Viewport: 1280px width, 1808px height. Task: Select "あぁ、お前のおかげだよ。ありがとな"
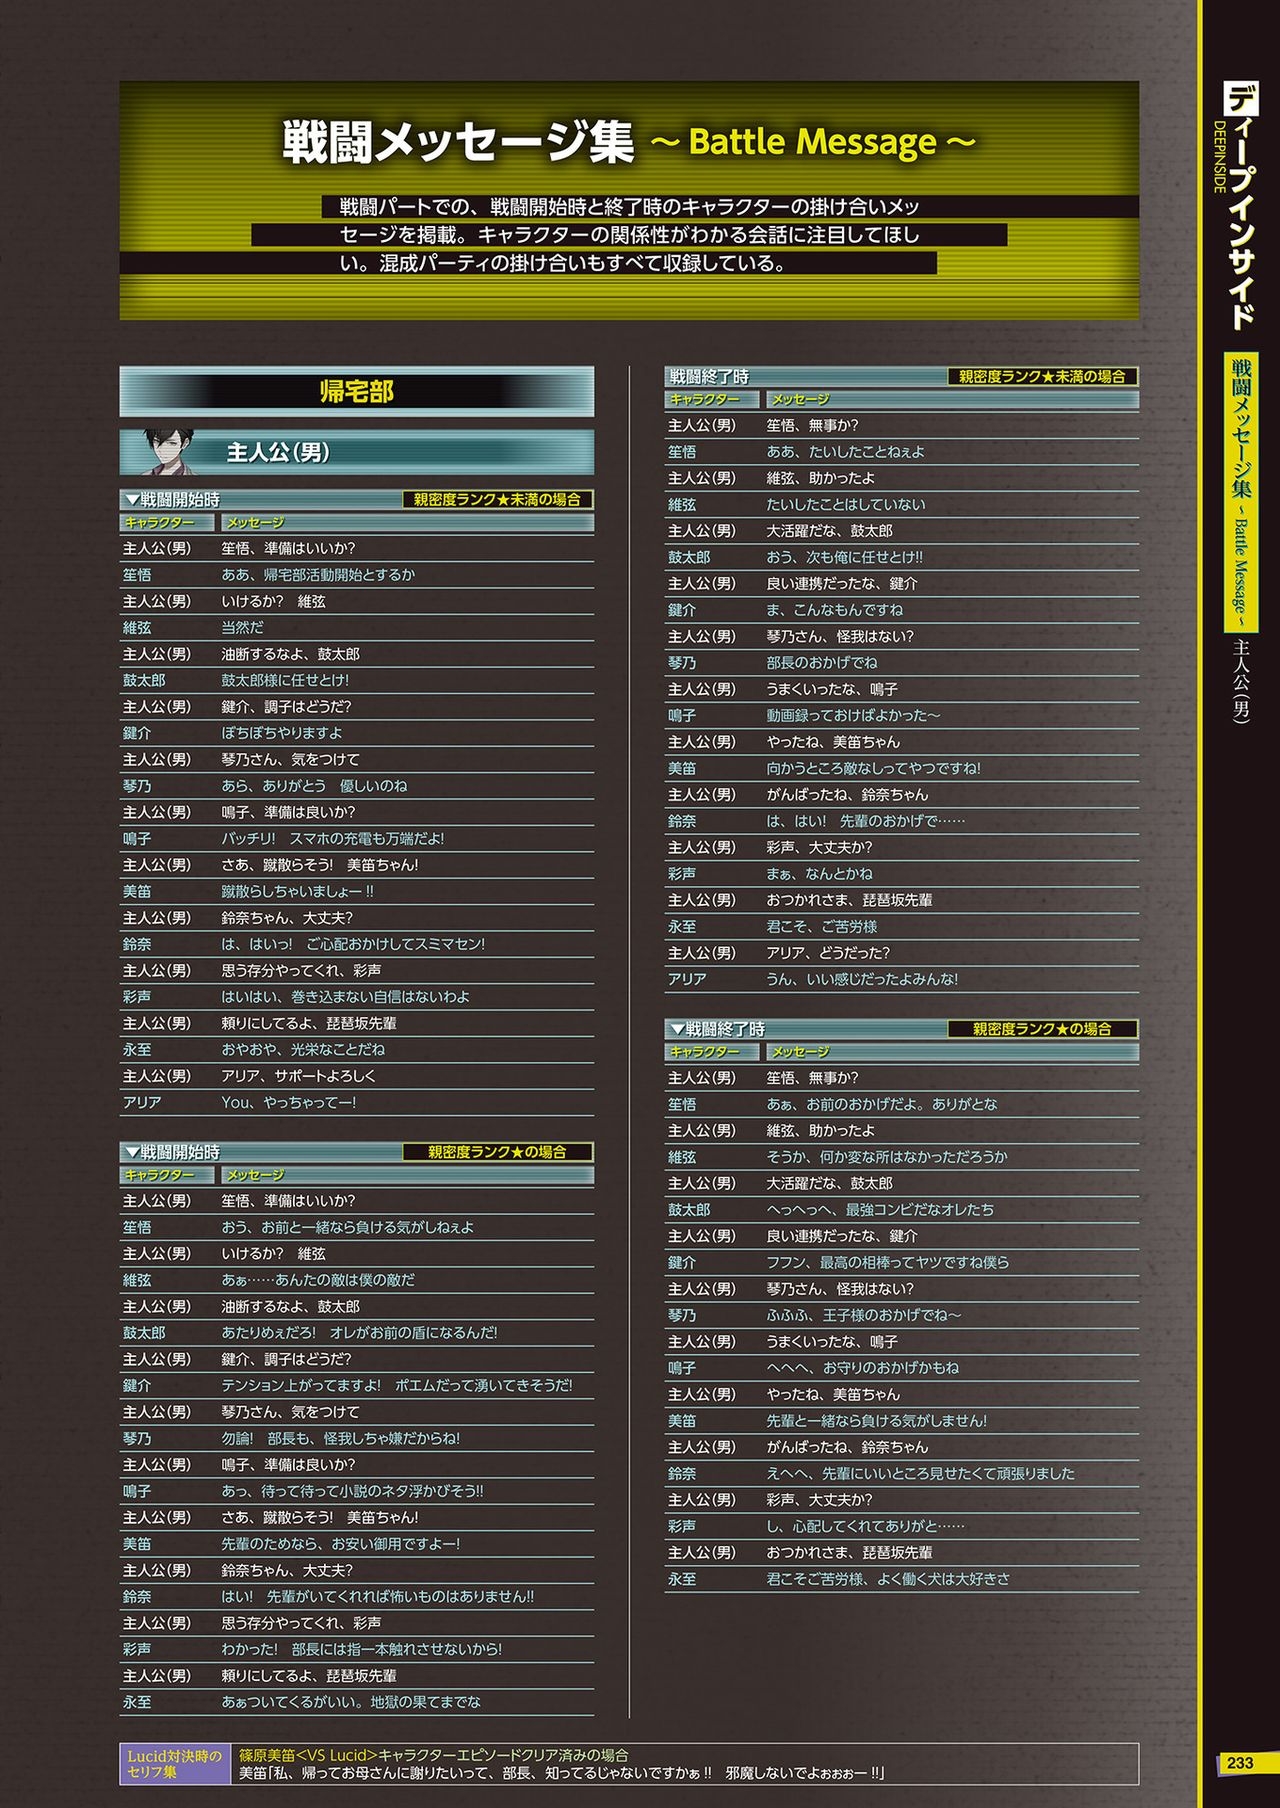point(882,1104)
